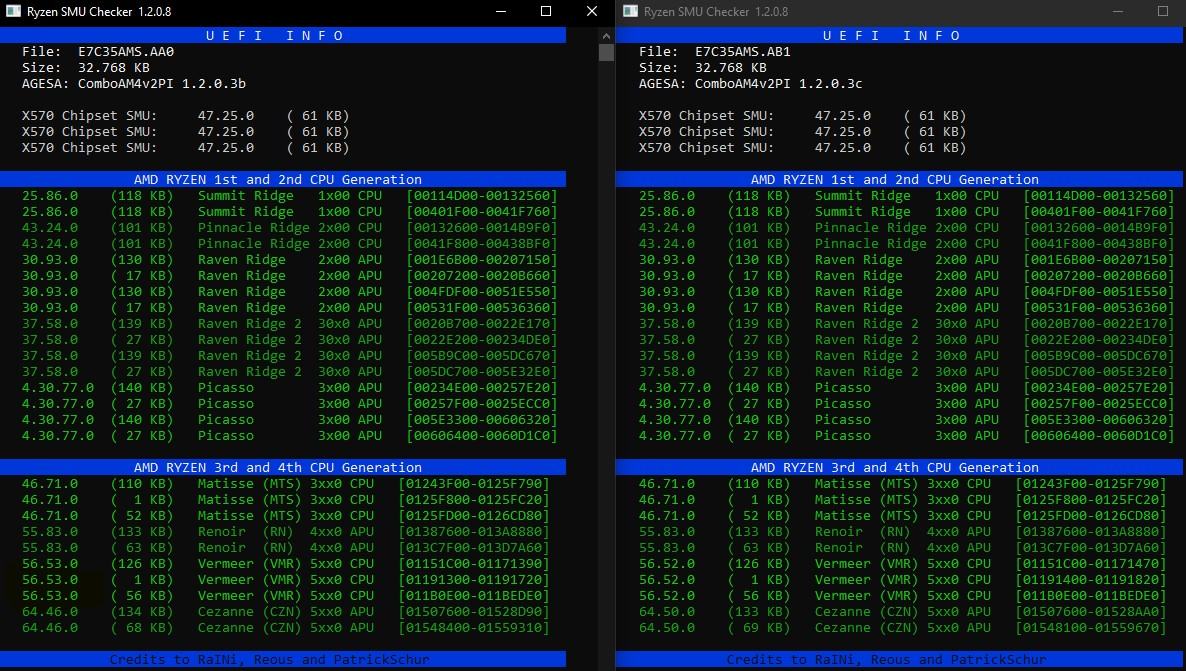
Task: Click Picasso row [00606400-0060D1C0] in right window
Action: 907,436
